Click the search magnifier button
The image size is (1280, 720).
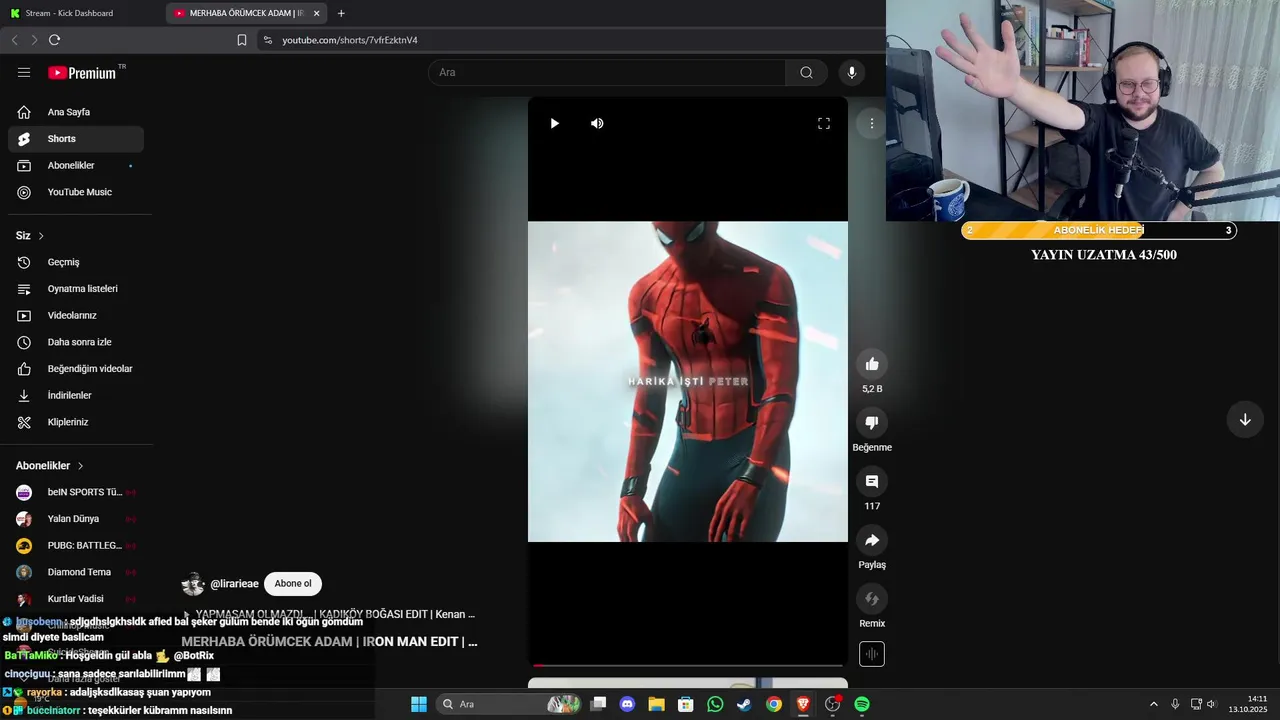pos(806,72)
